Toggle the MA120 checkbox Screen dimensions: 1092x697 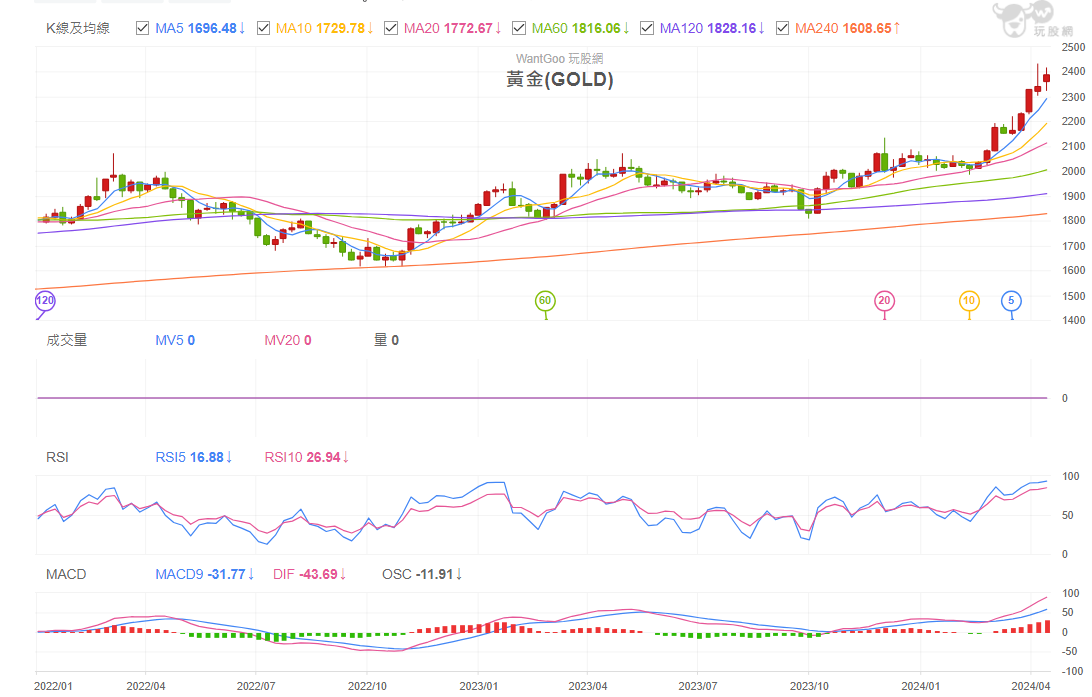coord(647,29)
